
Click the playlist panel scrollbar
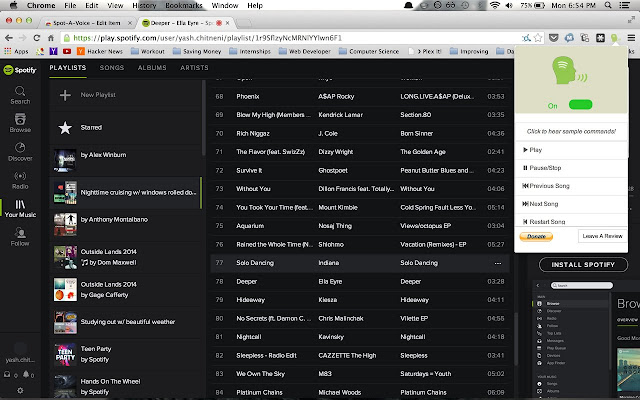click(x=204, y=118)
